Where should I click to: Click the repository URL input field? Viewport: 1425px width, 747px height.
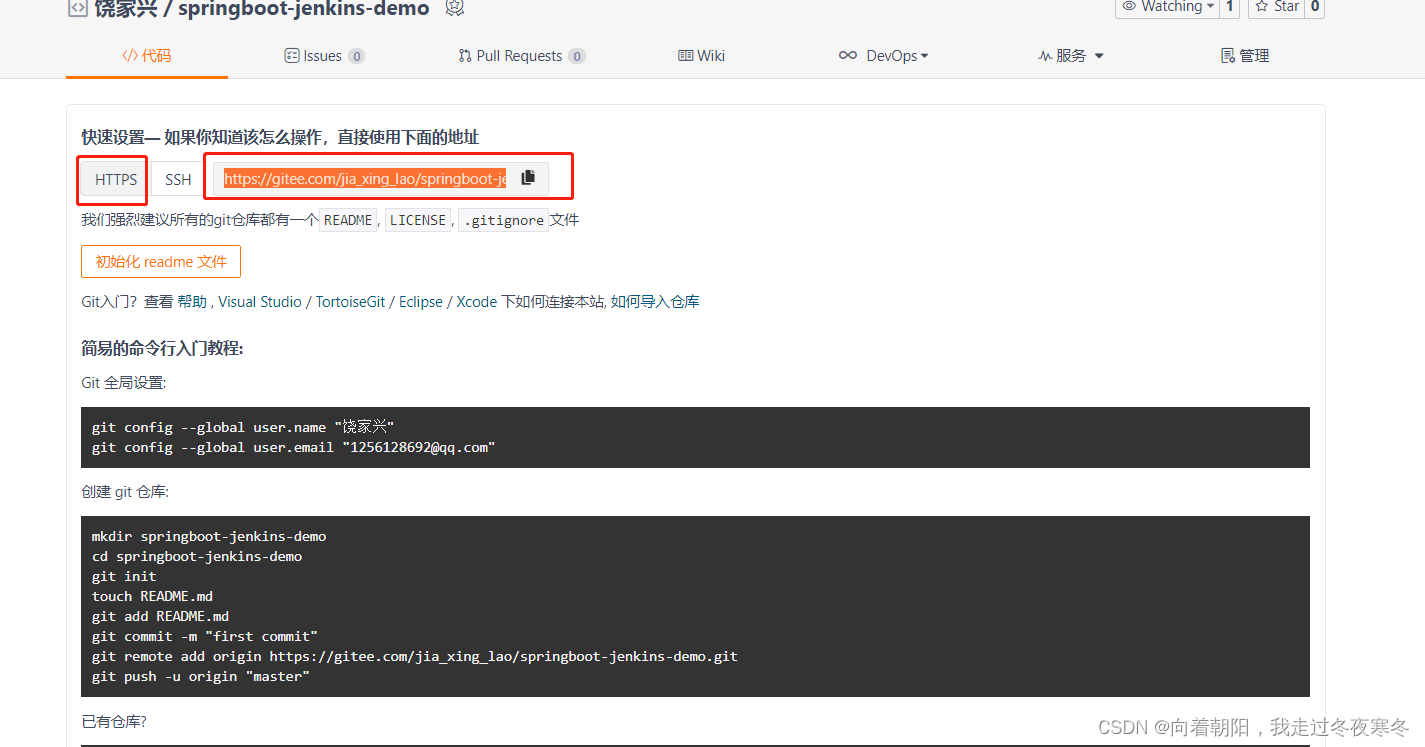pyautogui.click(x=365, y=179)
